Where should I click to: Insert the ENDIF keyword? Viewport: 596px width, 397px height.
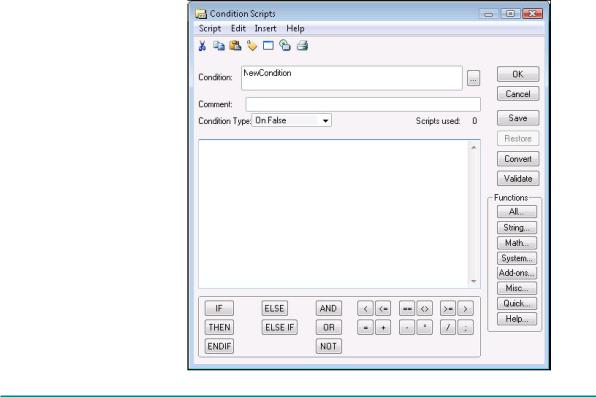click(x=219, y=346)
